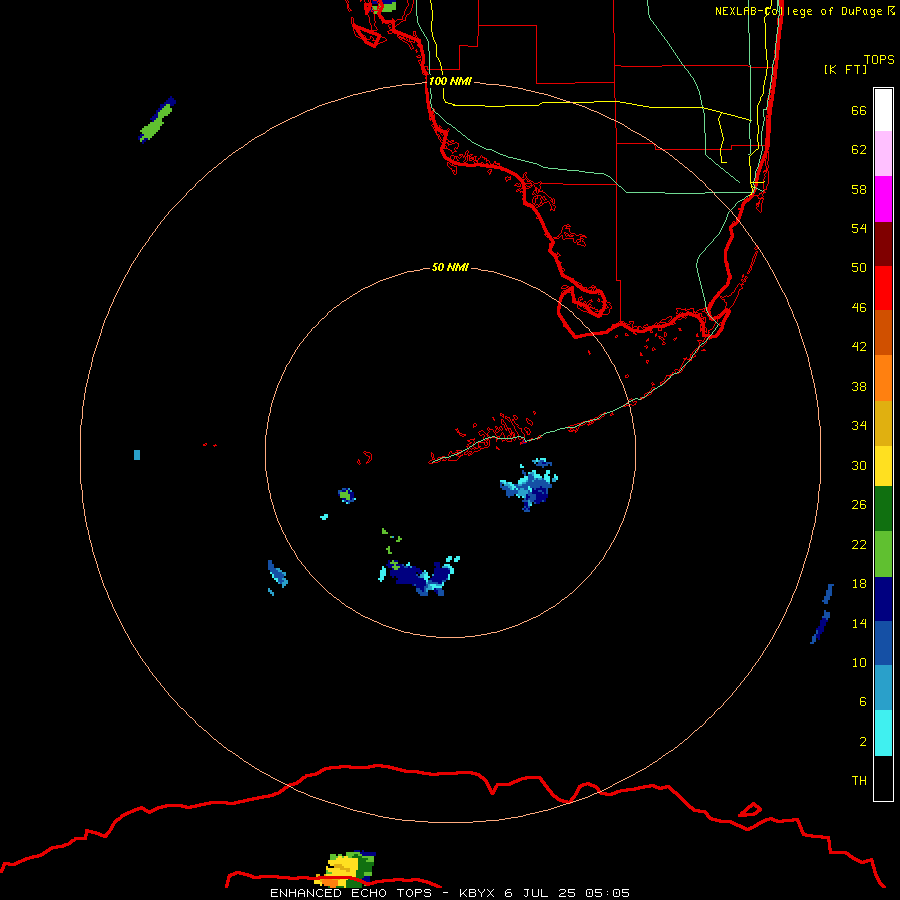The height and width of the screenshot is (900, 900).
Task: Click the navy echo cluster inside the 50 NMI ring
Action: [420, 576]
